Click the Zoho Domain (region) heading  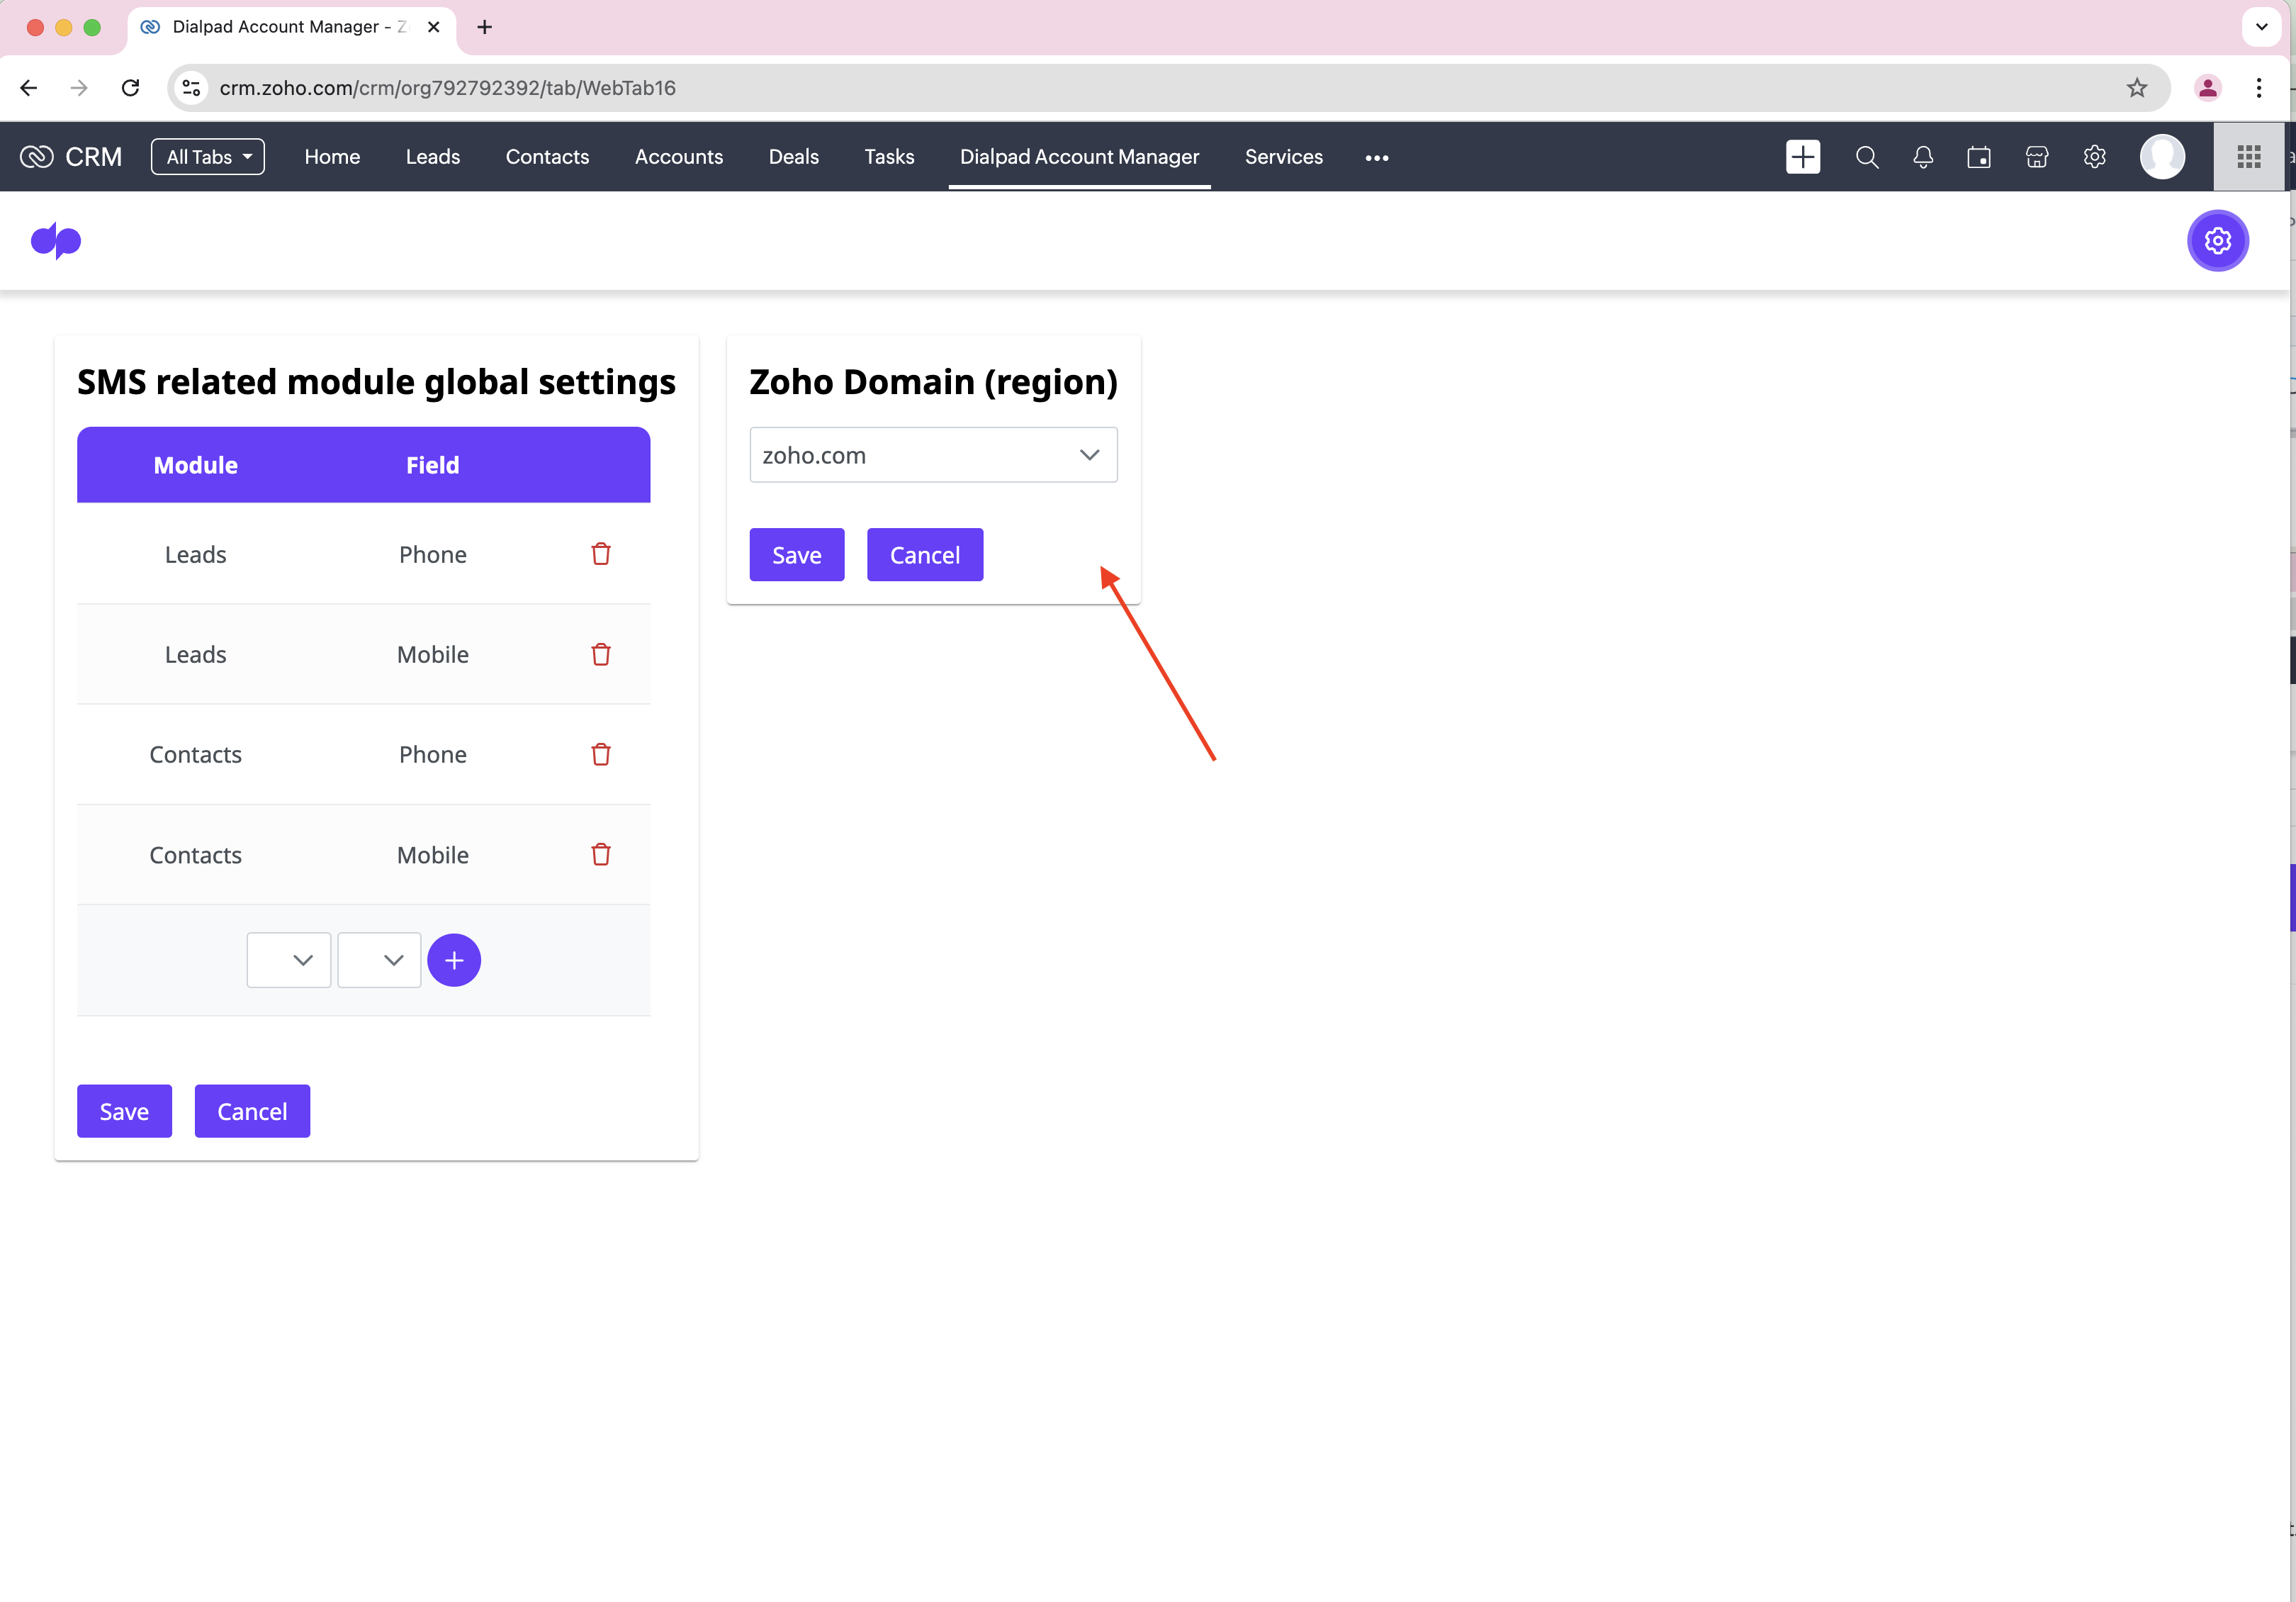click(x=933, y=382)
